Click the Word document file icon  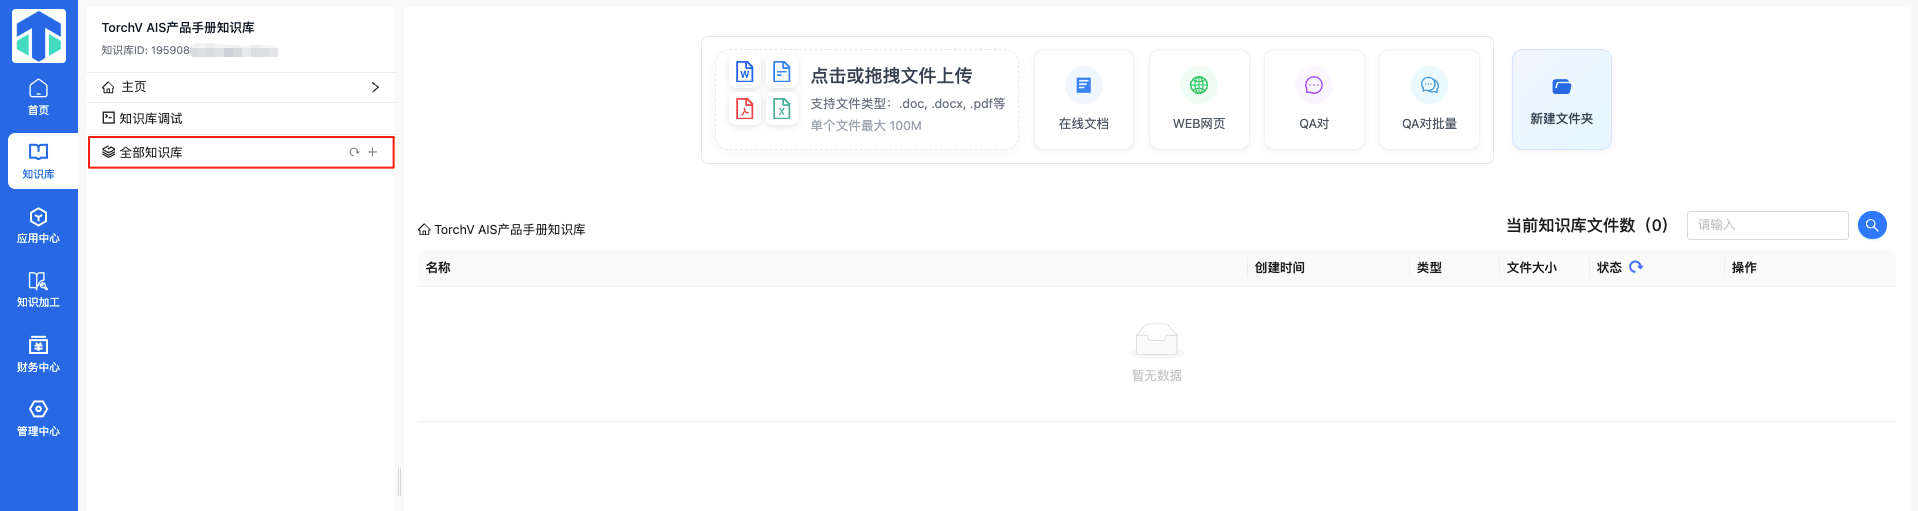pyautogui.click(x=745, y=71)
